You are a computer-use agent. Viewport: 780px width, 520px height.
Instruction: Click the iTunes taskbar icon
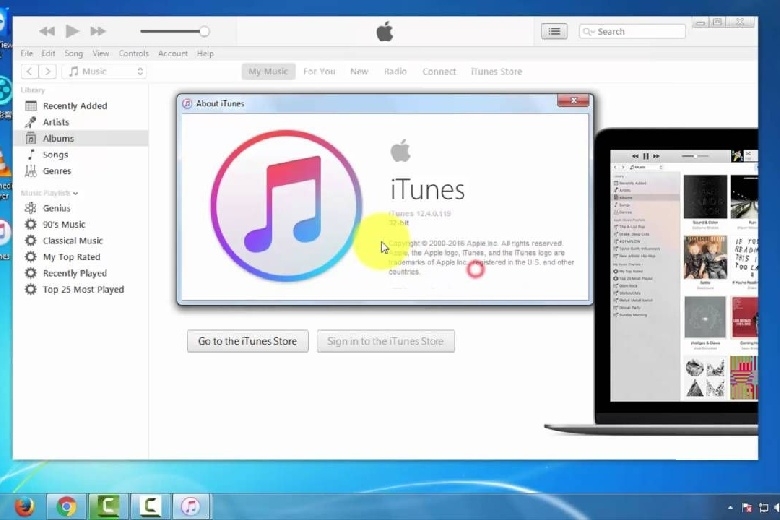pyautogui.click(x=191, y=507)
